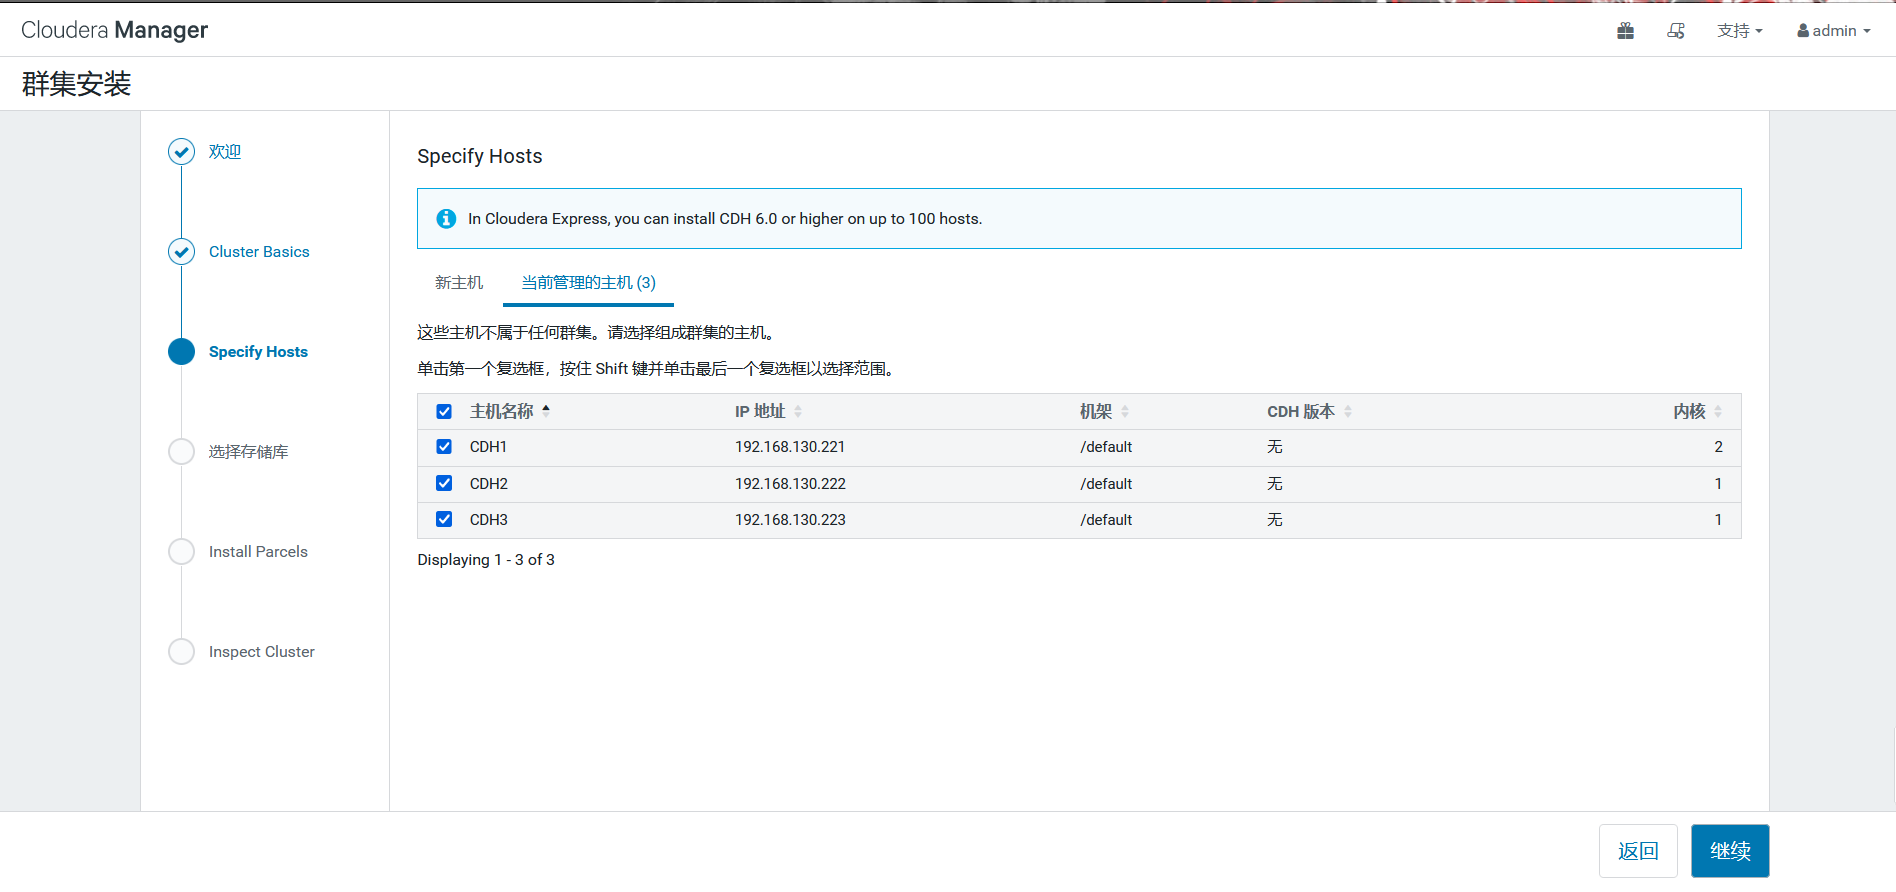Screen dimensions: 1896x892
Task: Click the CDH 版本 column header
Action: click(1301, 411)
